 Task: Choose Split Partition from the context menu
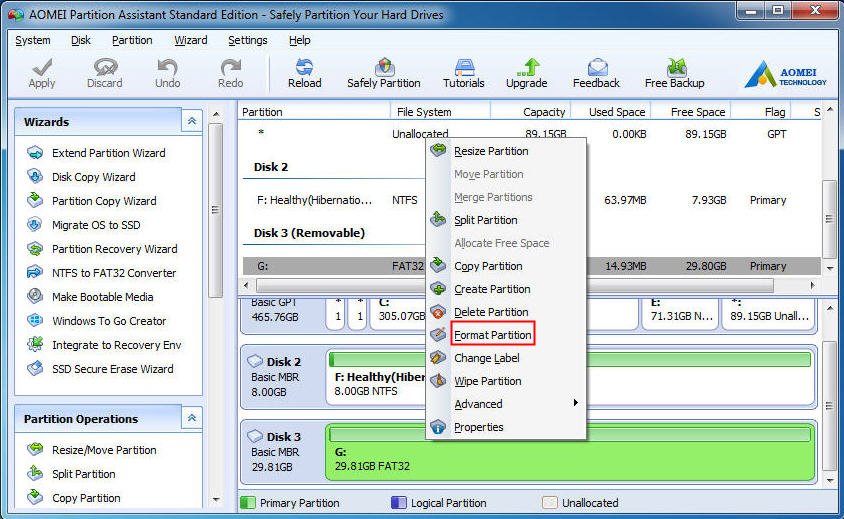506,220
